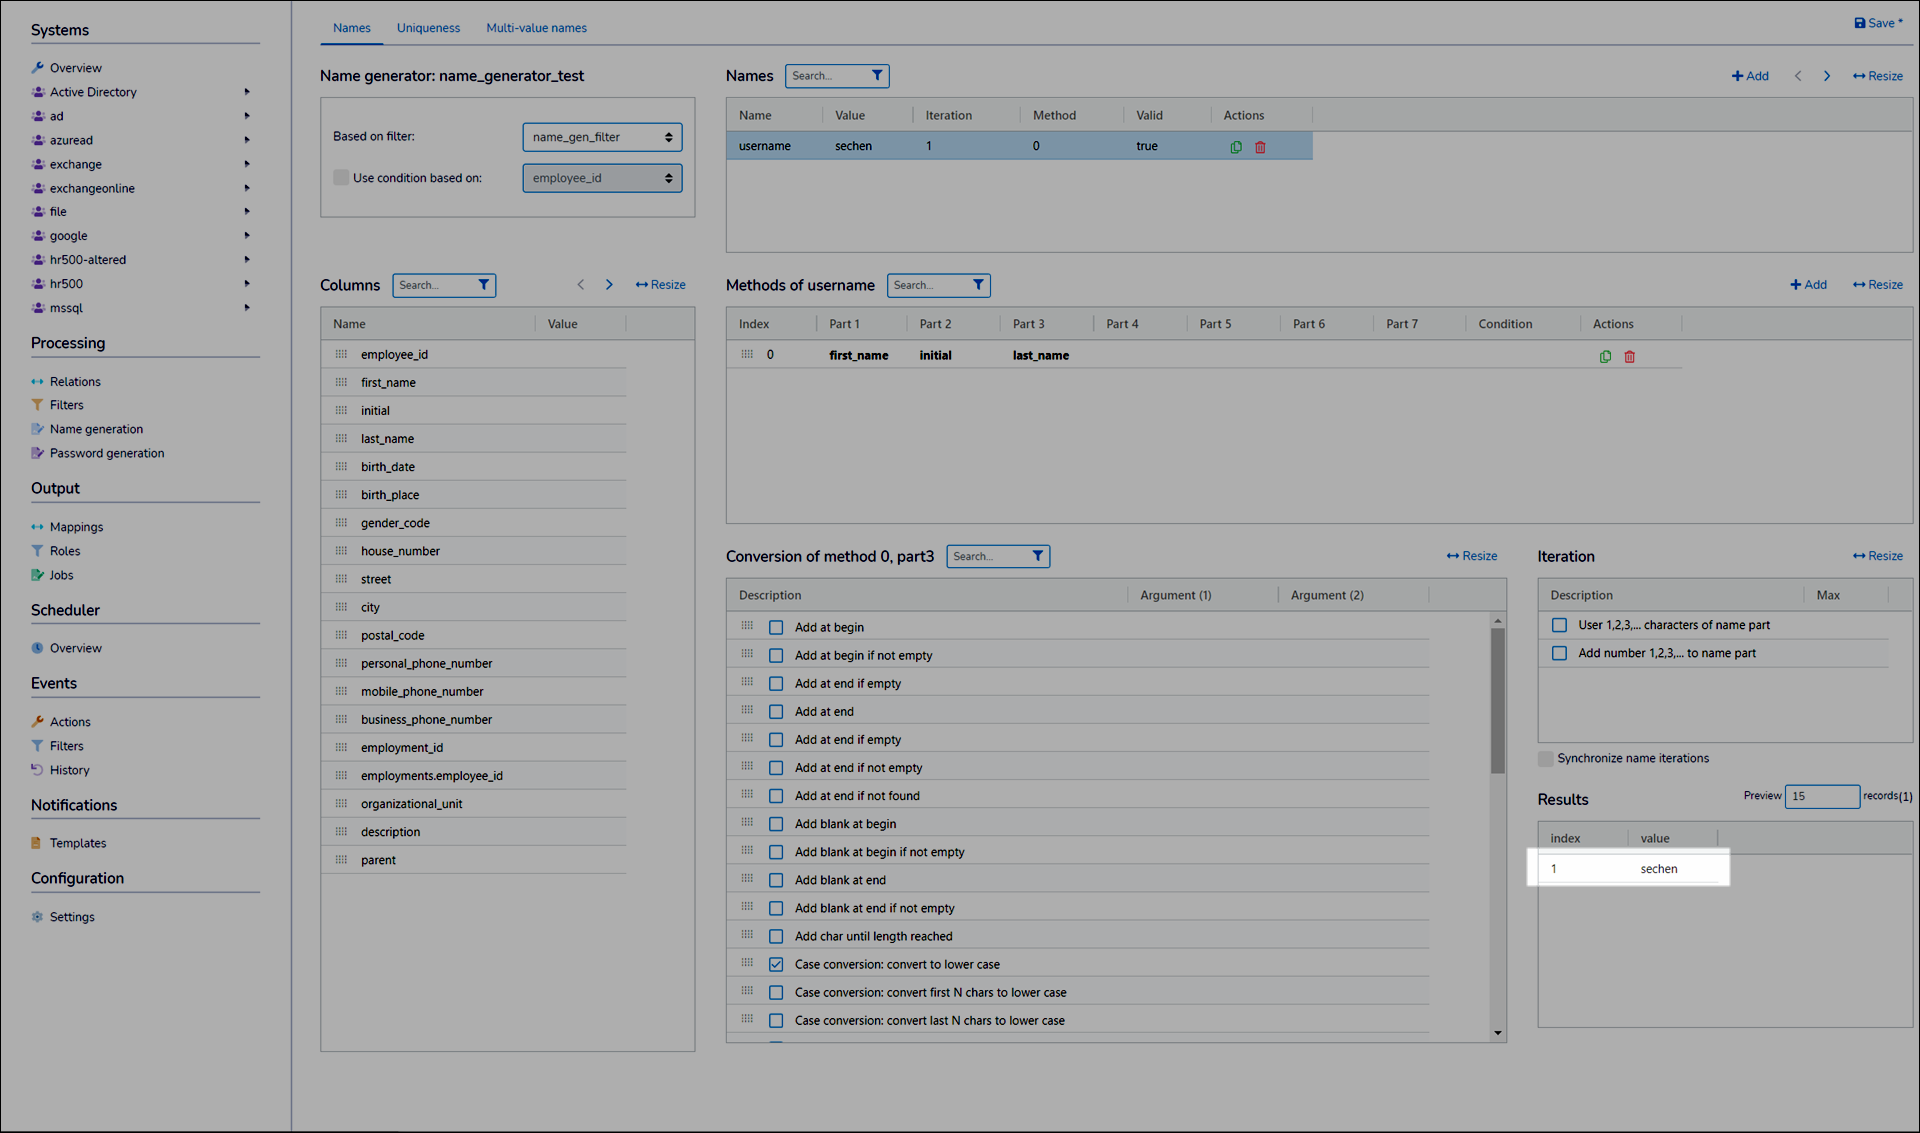
Task: Toggle 'Synchronize name iterations' checkbox
Action: (1546, 758)
